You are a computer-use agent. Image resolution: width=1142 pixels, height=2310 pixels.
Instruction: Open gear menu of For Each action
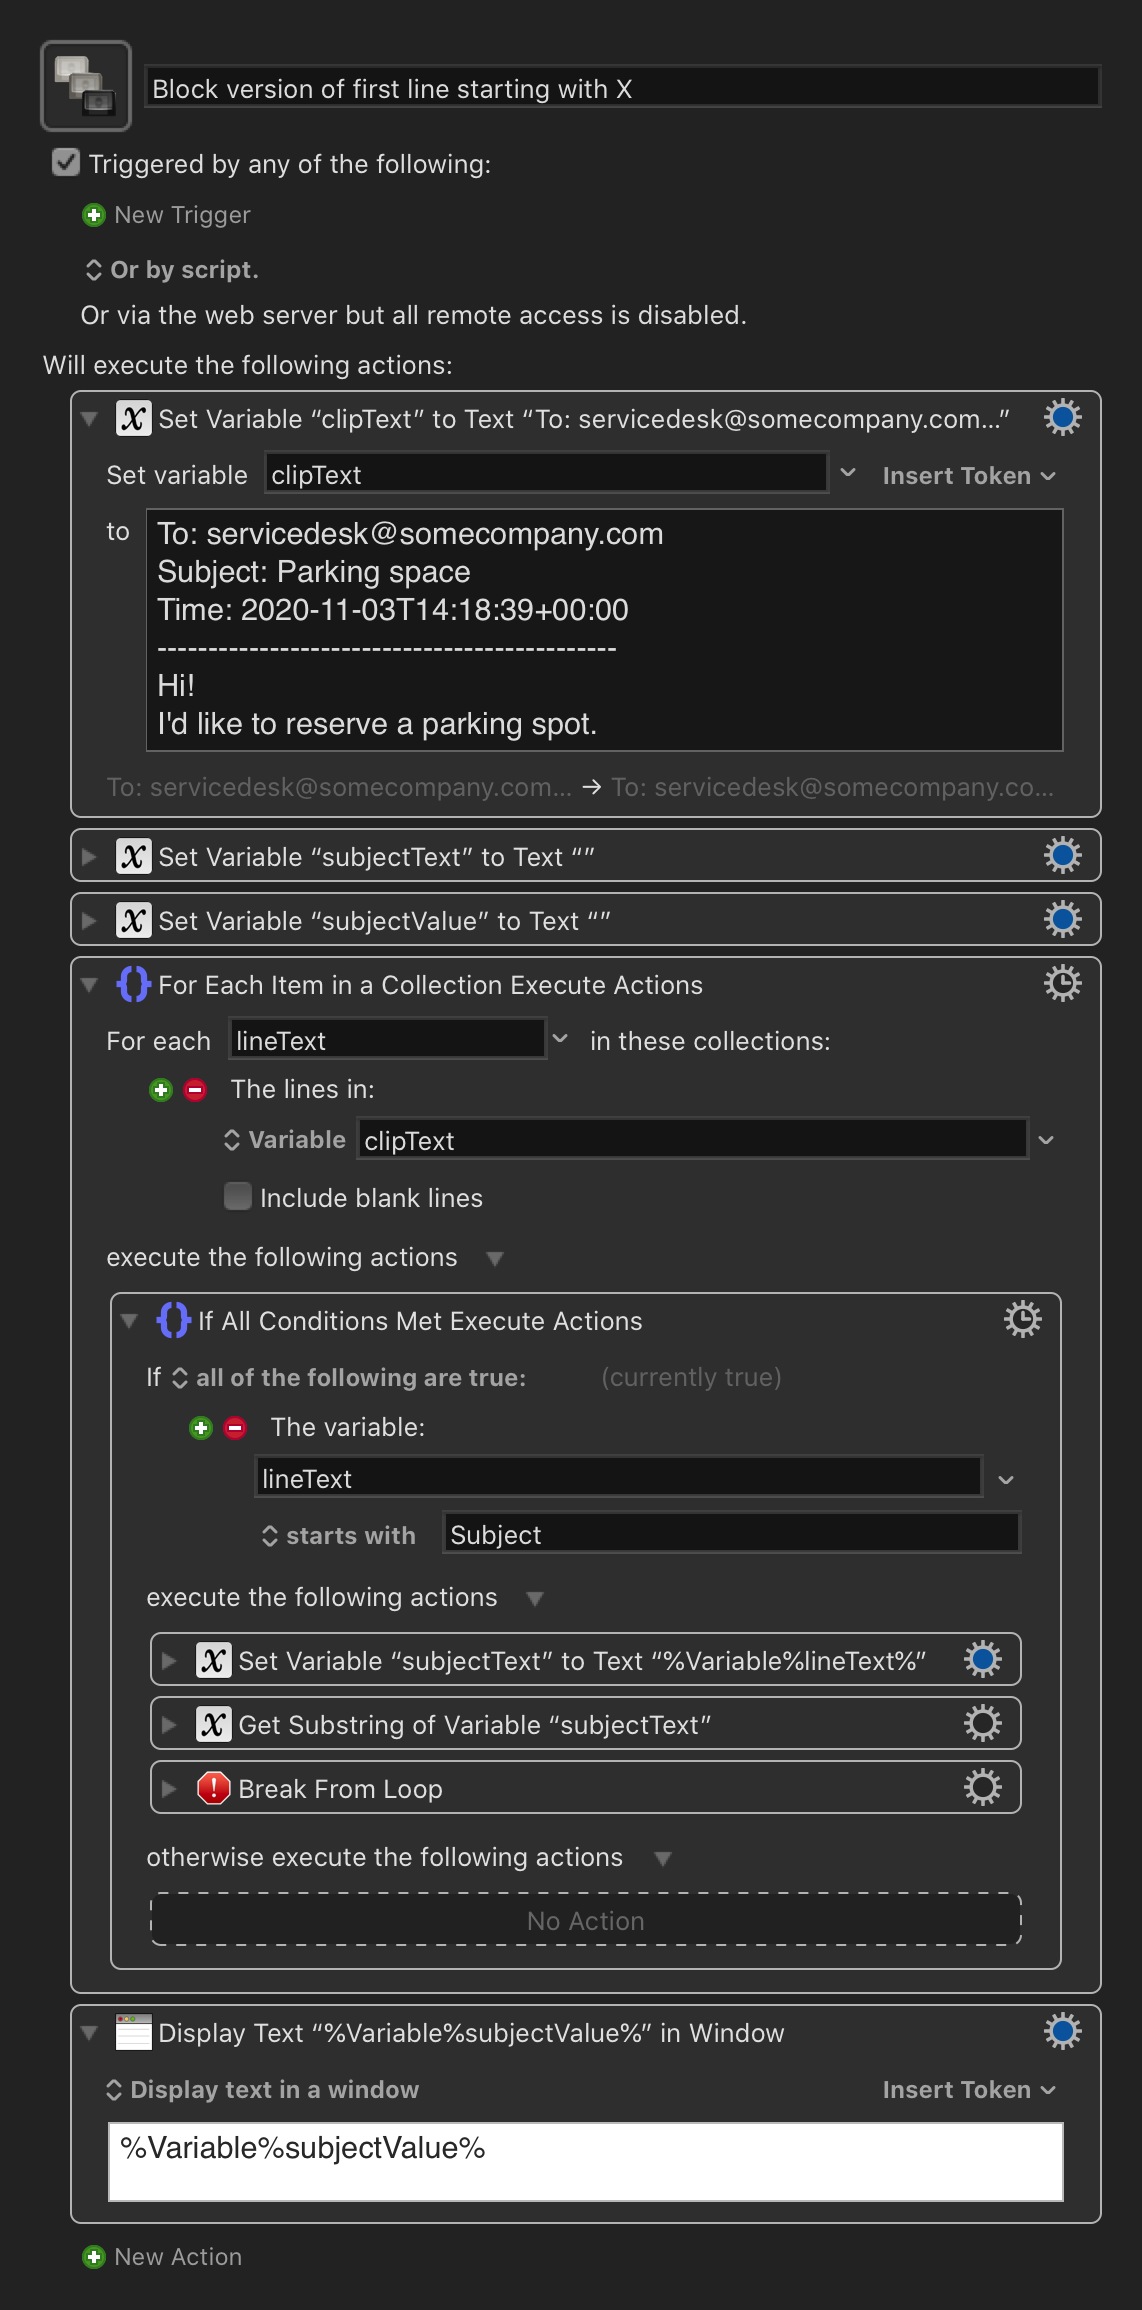click(x=1062, y=983)
